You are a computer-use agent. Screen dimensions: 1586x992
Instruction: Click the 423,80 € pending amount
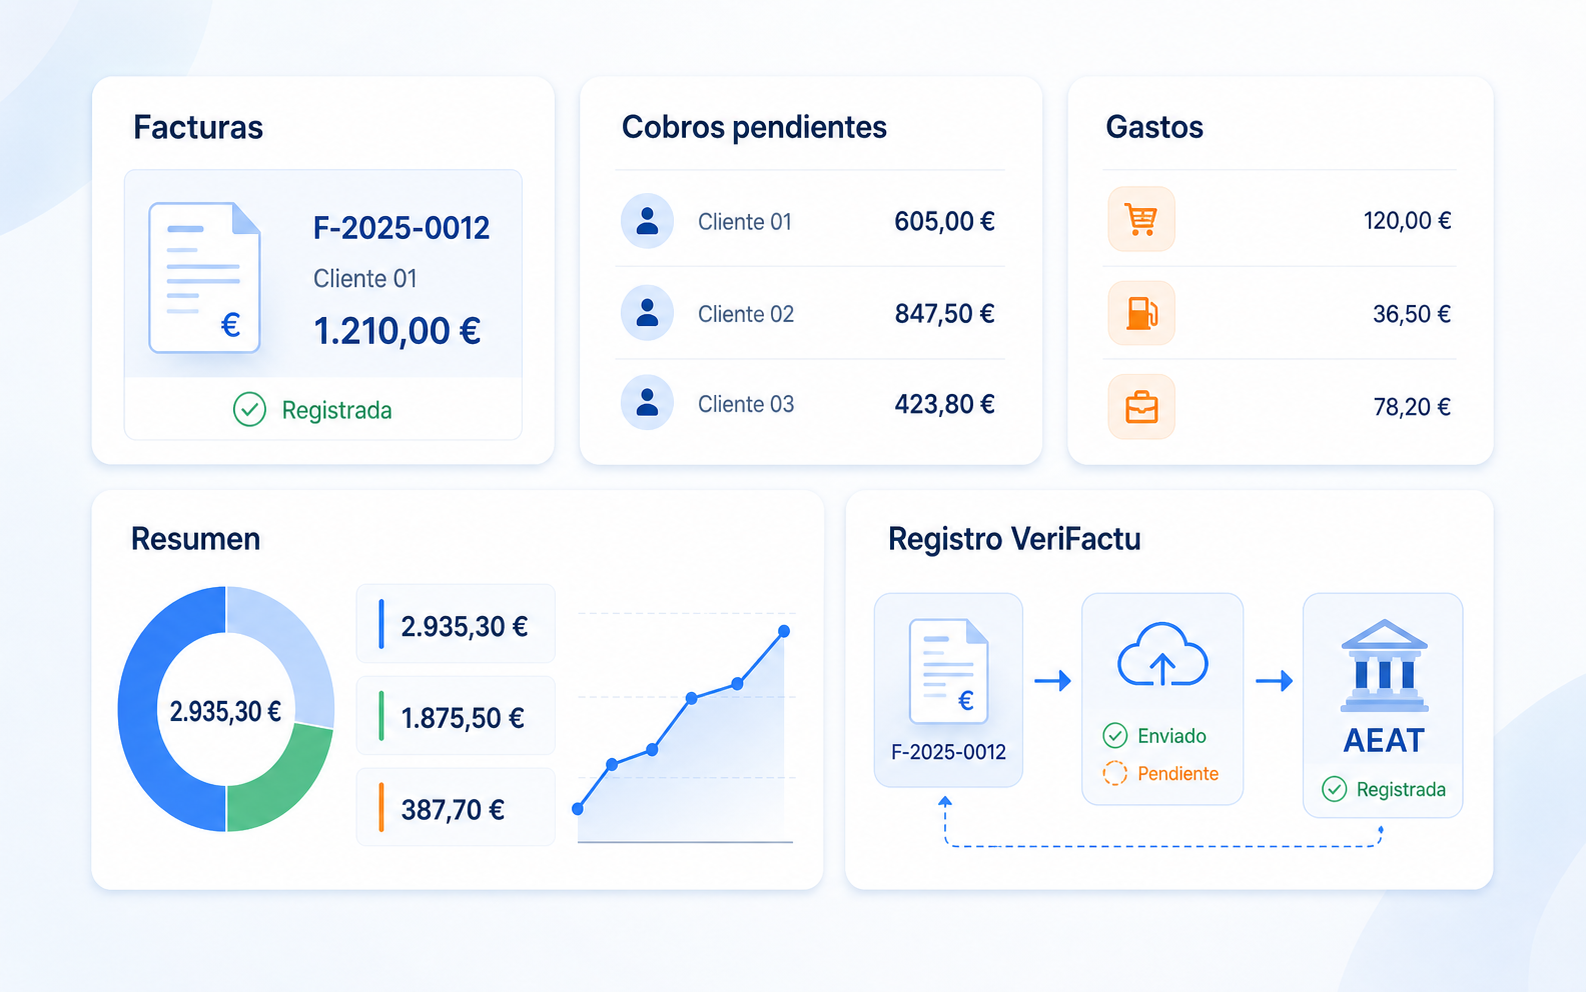[944, 404]
